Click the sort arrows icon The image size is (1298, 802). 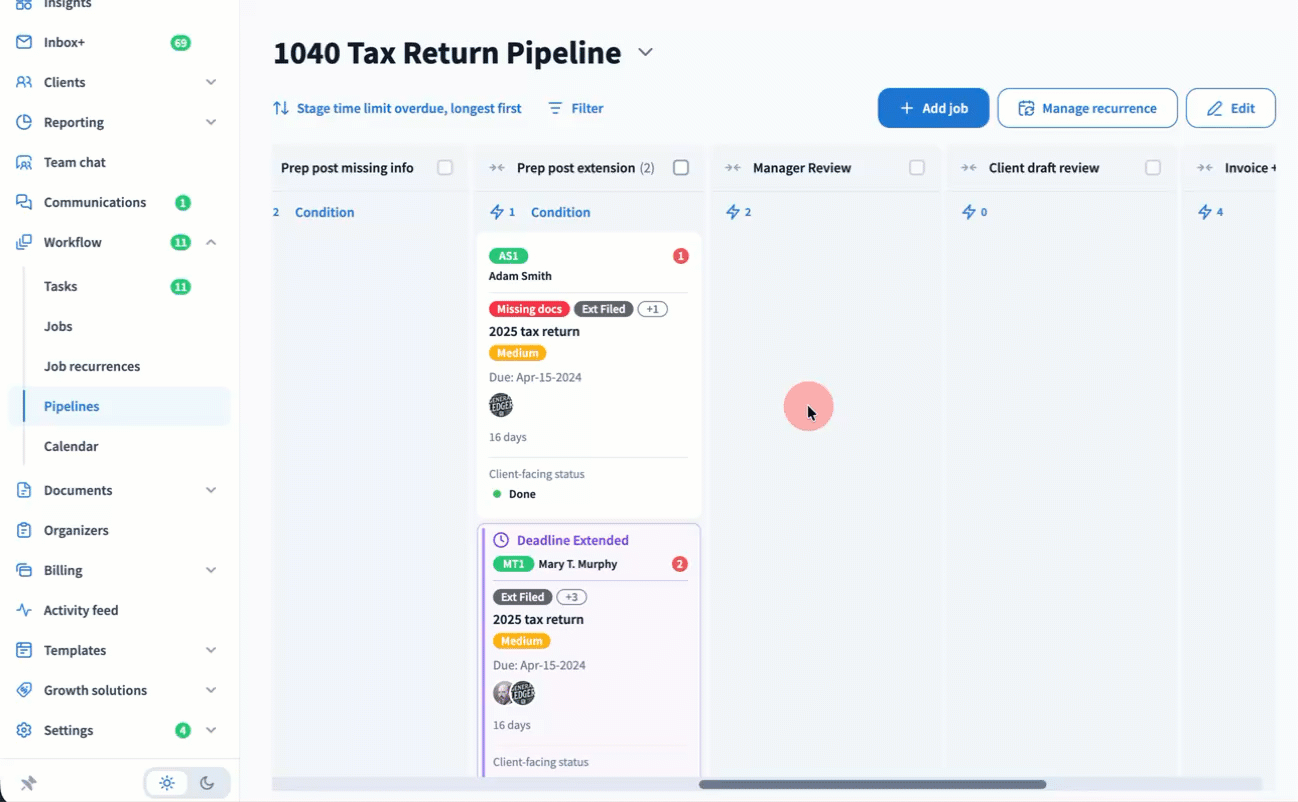[x=281, y=108]
